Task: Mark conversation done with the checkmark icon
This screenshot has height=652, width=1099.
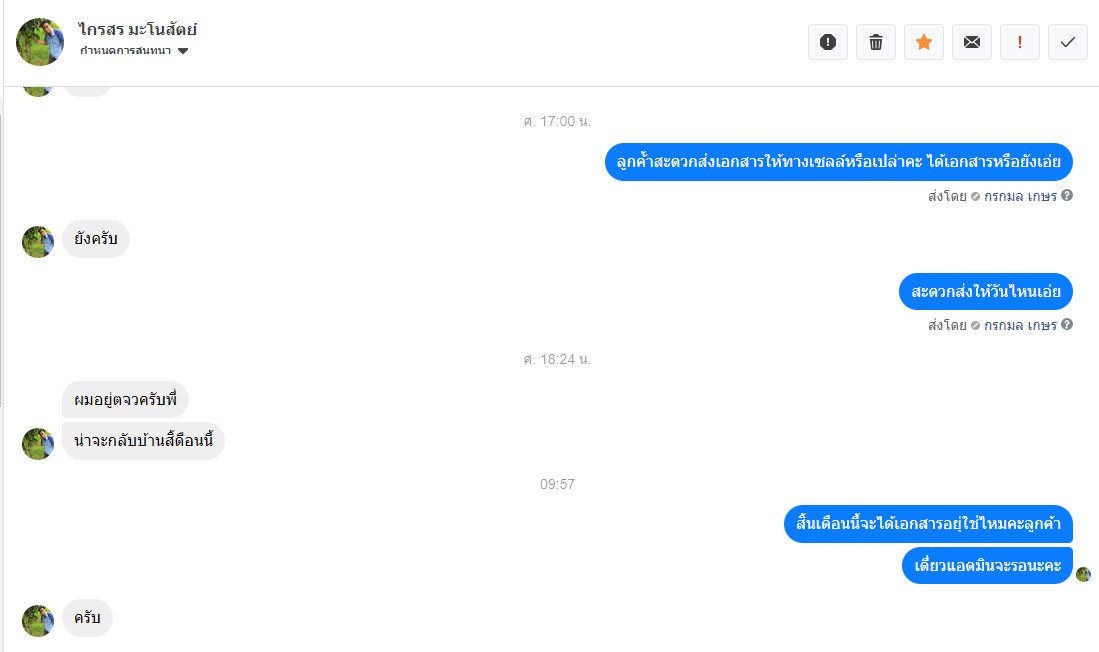Action: tap(1067, 42)
